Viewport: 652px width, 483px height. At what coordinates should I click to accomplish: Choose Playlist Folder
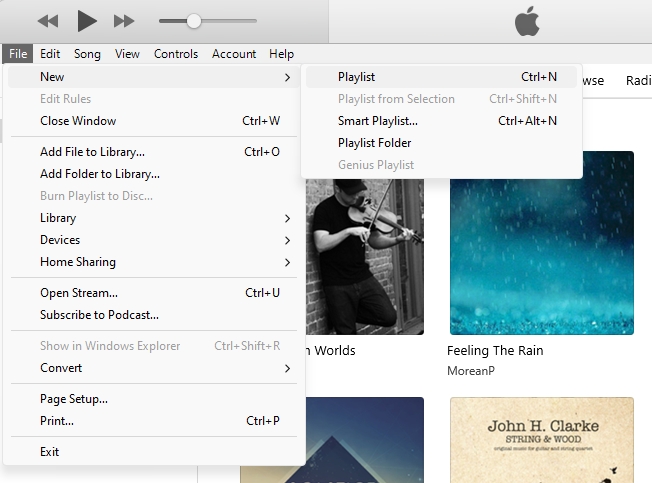[x=442, y=143]
